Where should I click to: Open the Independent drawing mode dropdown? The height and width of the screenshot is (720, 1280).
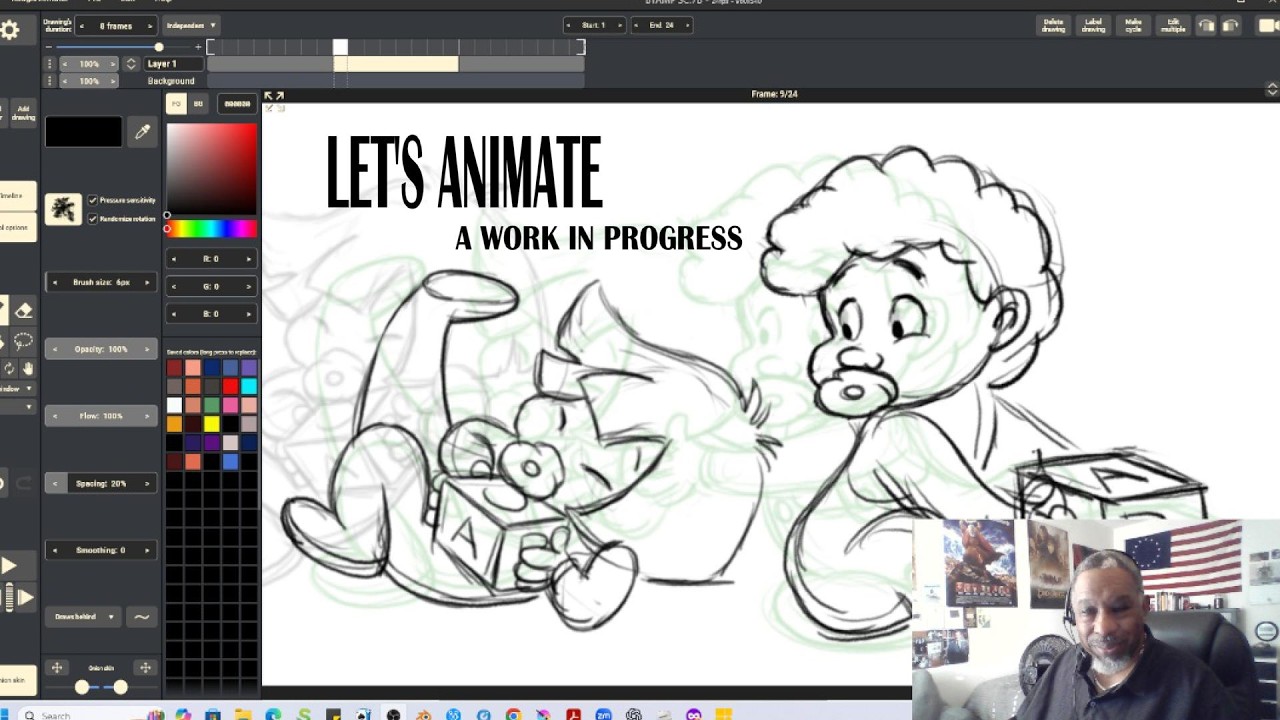190,26
